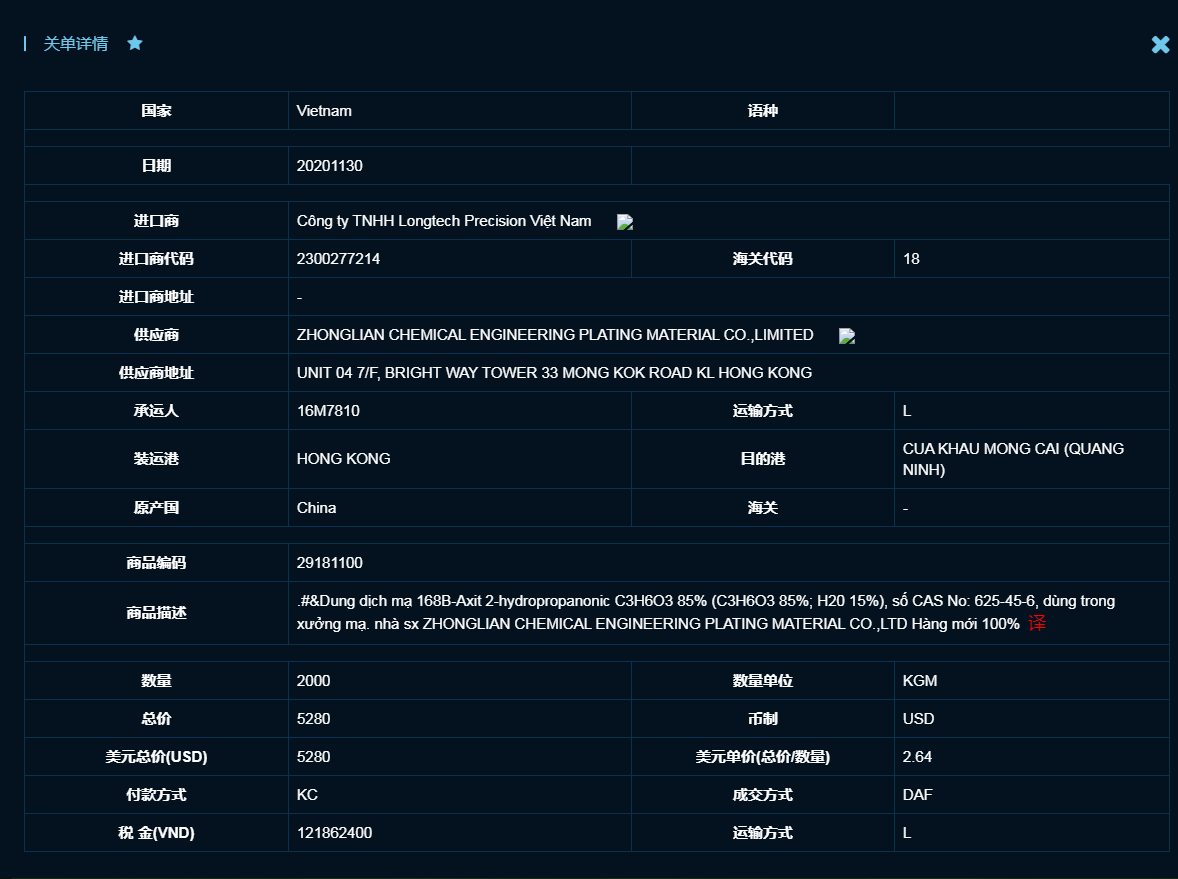Screen dimensions: 1178x879
Task: Select HS code 29181100
Action: tap(329, 562)
